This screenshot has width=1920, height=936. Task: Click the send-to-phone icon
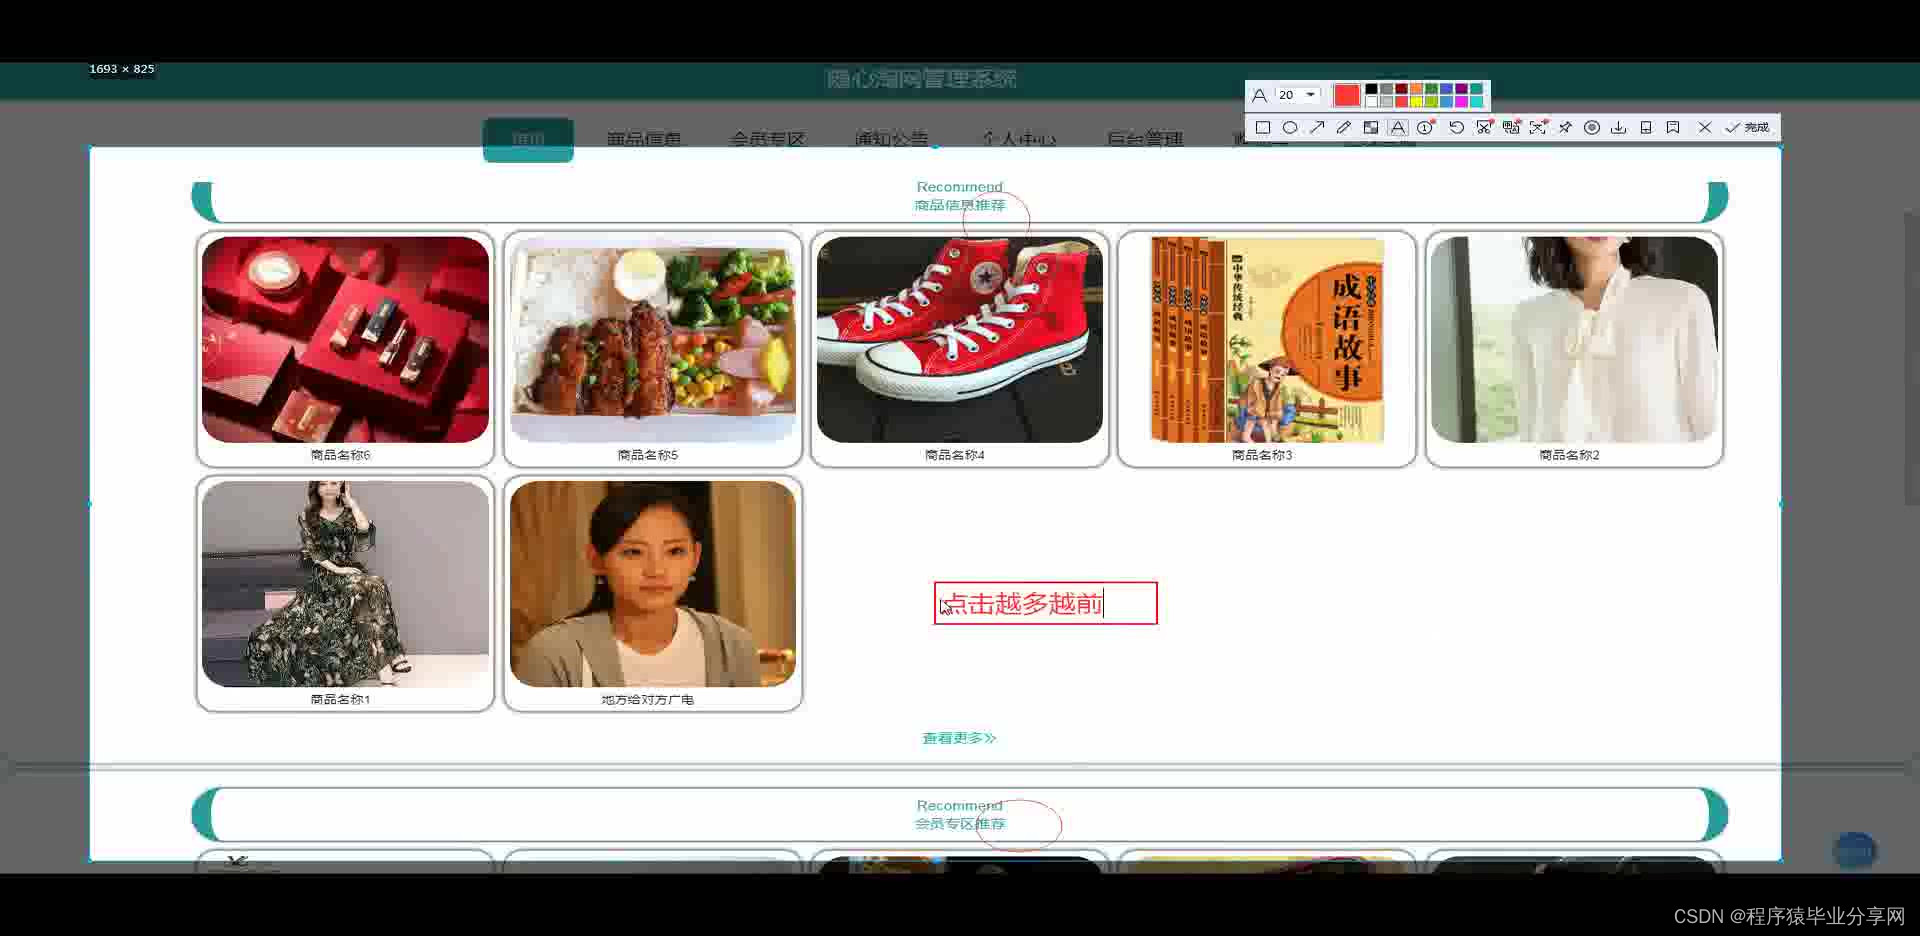(1646, 128)
